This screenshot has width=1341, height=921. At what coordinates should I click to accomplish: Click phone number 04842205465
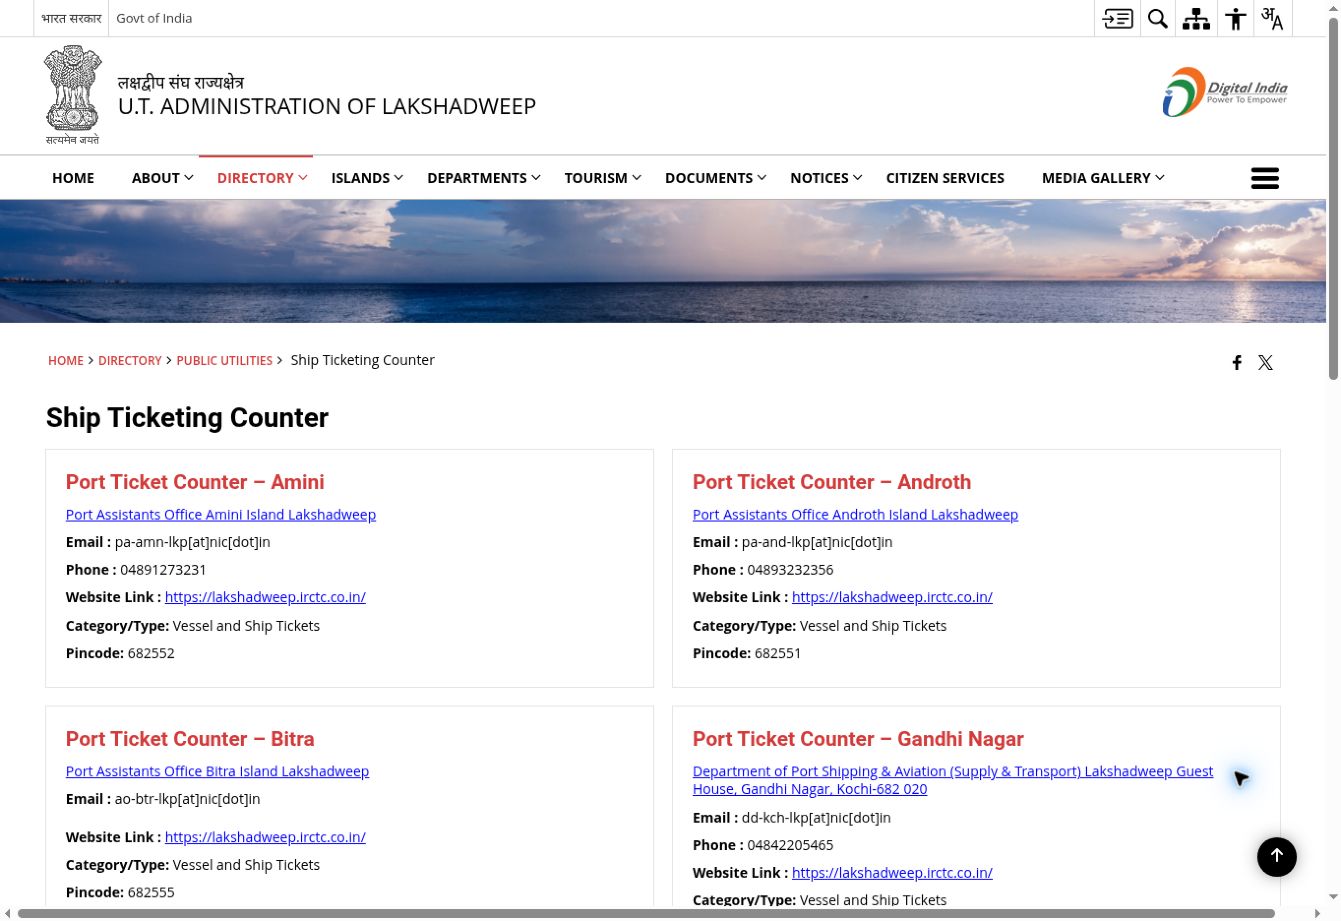(790, 845)
